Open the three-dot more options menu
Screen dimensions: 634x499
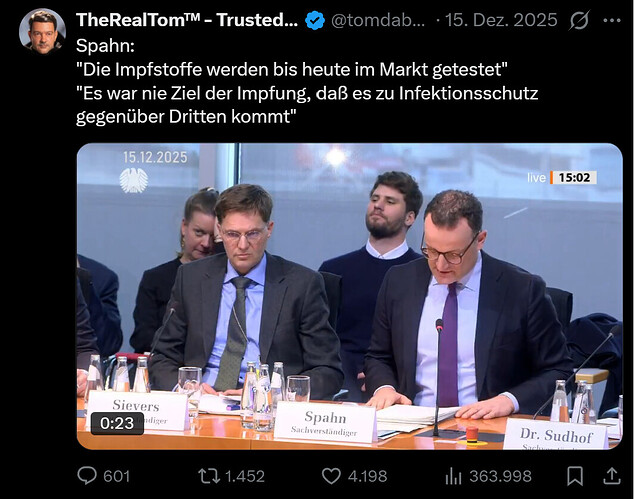pyautogui.click(x=613, y=20)
